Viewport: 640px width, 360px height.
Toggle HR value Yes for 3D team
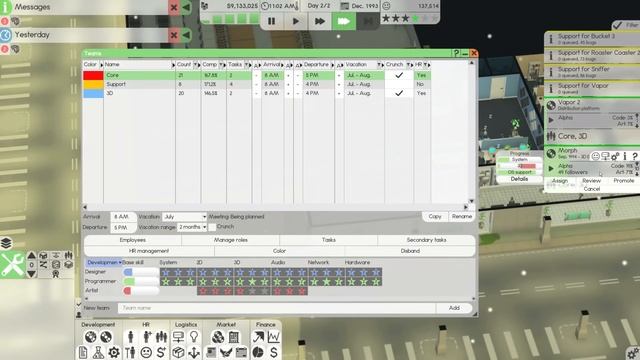coord(422,93)
